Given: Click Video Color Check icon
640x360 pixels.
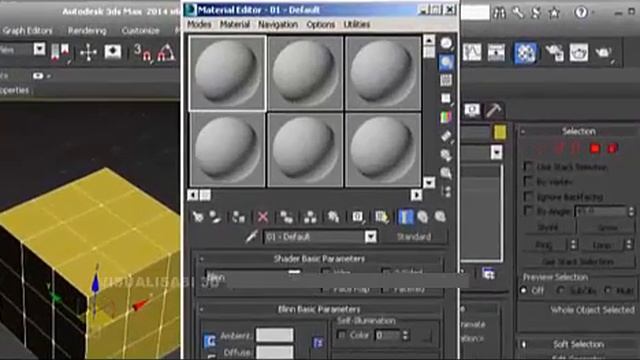Looking at the screenshot, I should [x=447, y=117].
